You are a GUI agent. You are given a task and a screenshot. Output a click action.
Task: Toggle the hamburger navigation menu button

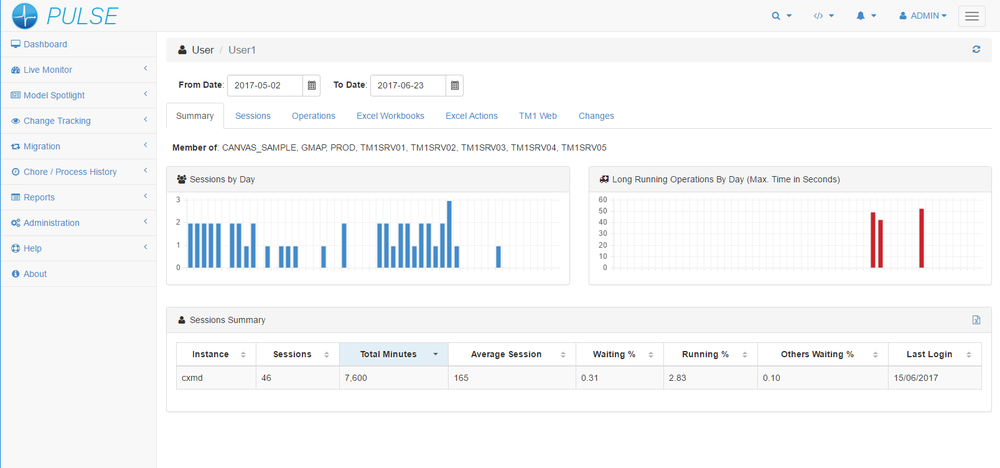971,16
